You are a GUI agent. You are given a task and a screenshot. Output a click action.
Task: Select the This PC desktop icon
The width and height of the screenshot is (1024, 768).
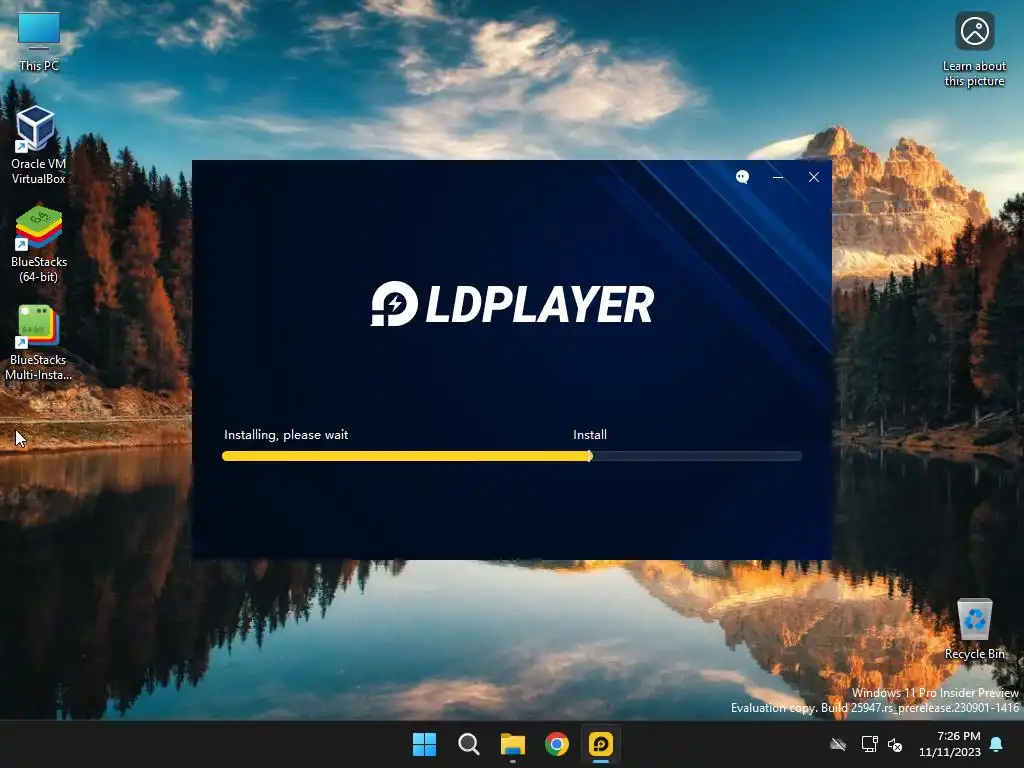(39, 41)
